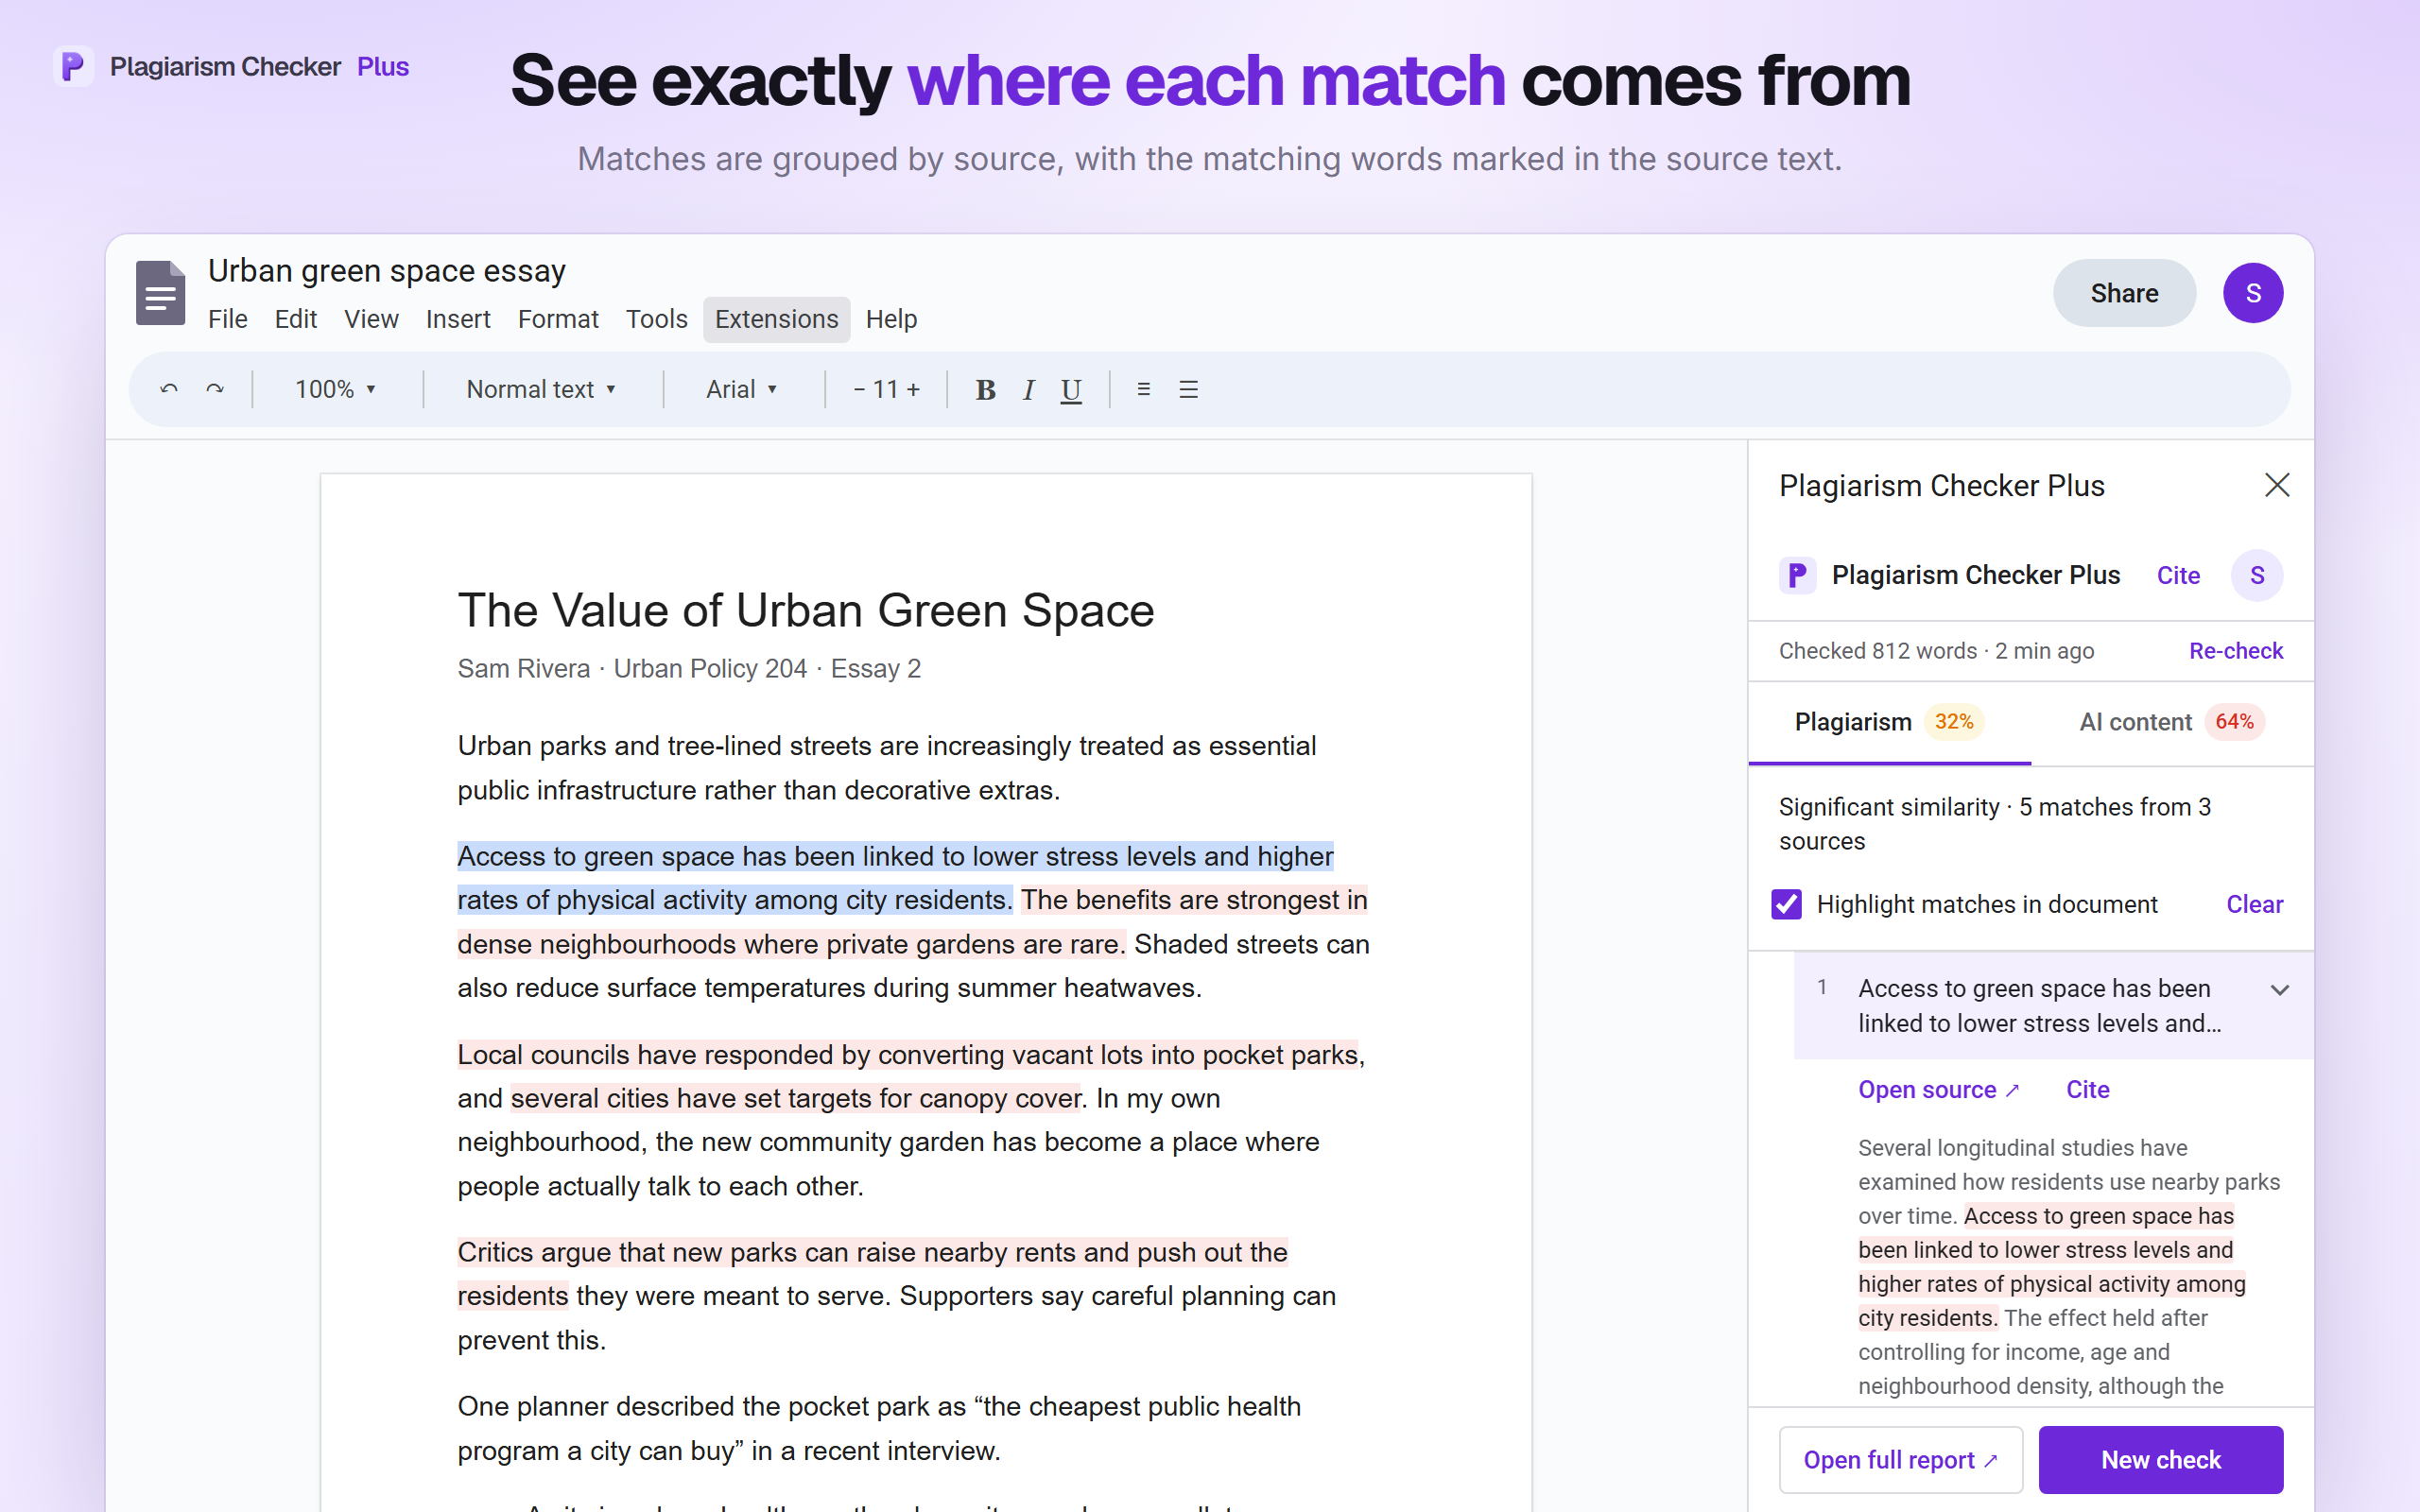
Task: Click the undo arrow in toolbar
Action: (x=169, y=389)
